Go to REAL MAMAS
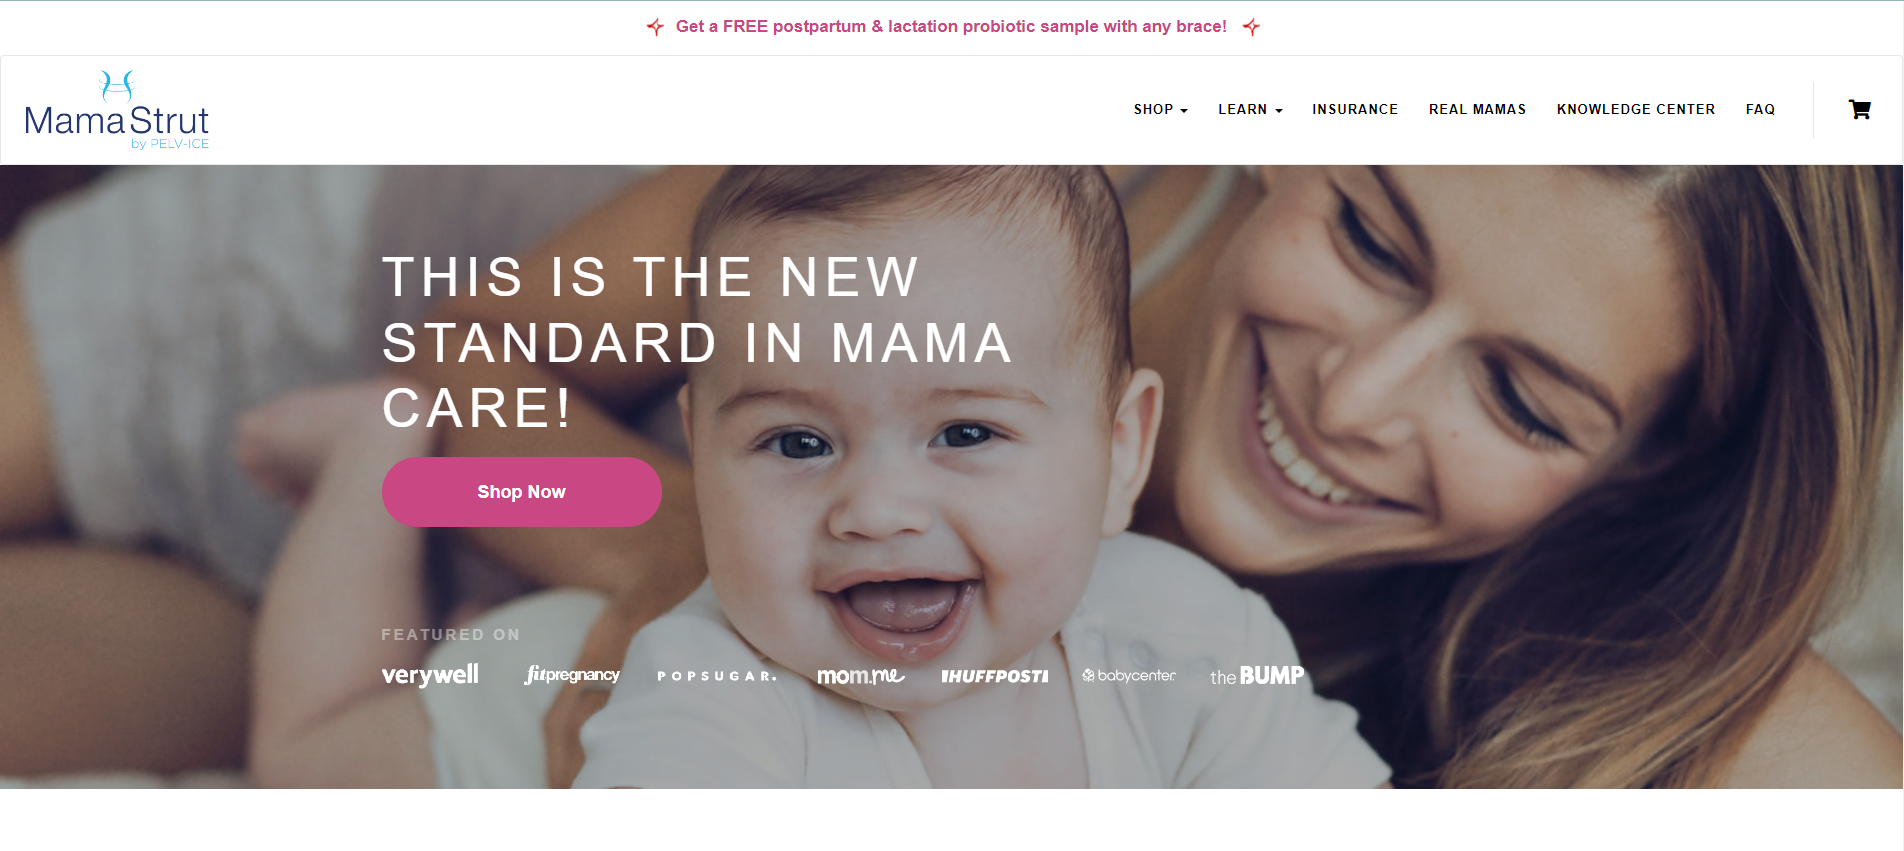The width and height of the screenshot is (1904, 851). point(1477,110)
